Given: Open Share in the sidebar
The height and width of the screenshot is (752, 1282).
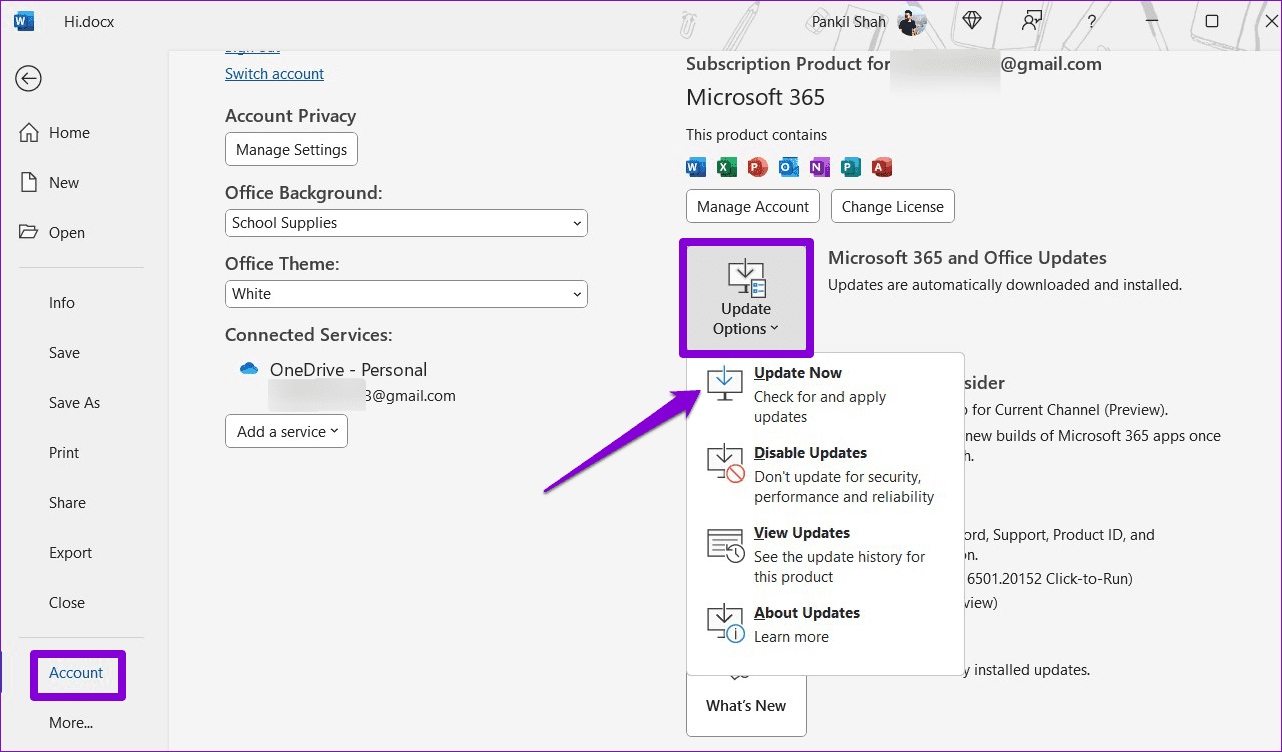Looking at the screenshot, I should (x=67, y=502).
